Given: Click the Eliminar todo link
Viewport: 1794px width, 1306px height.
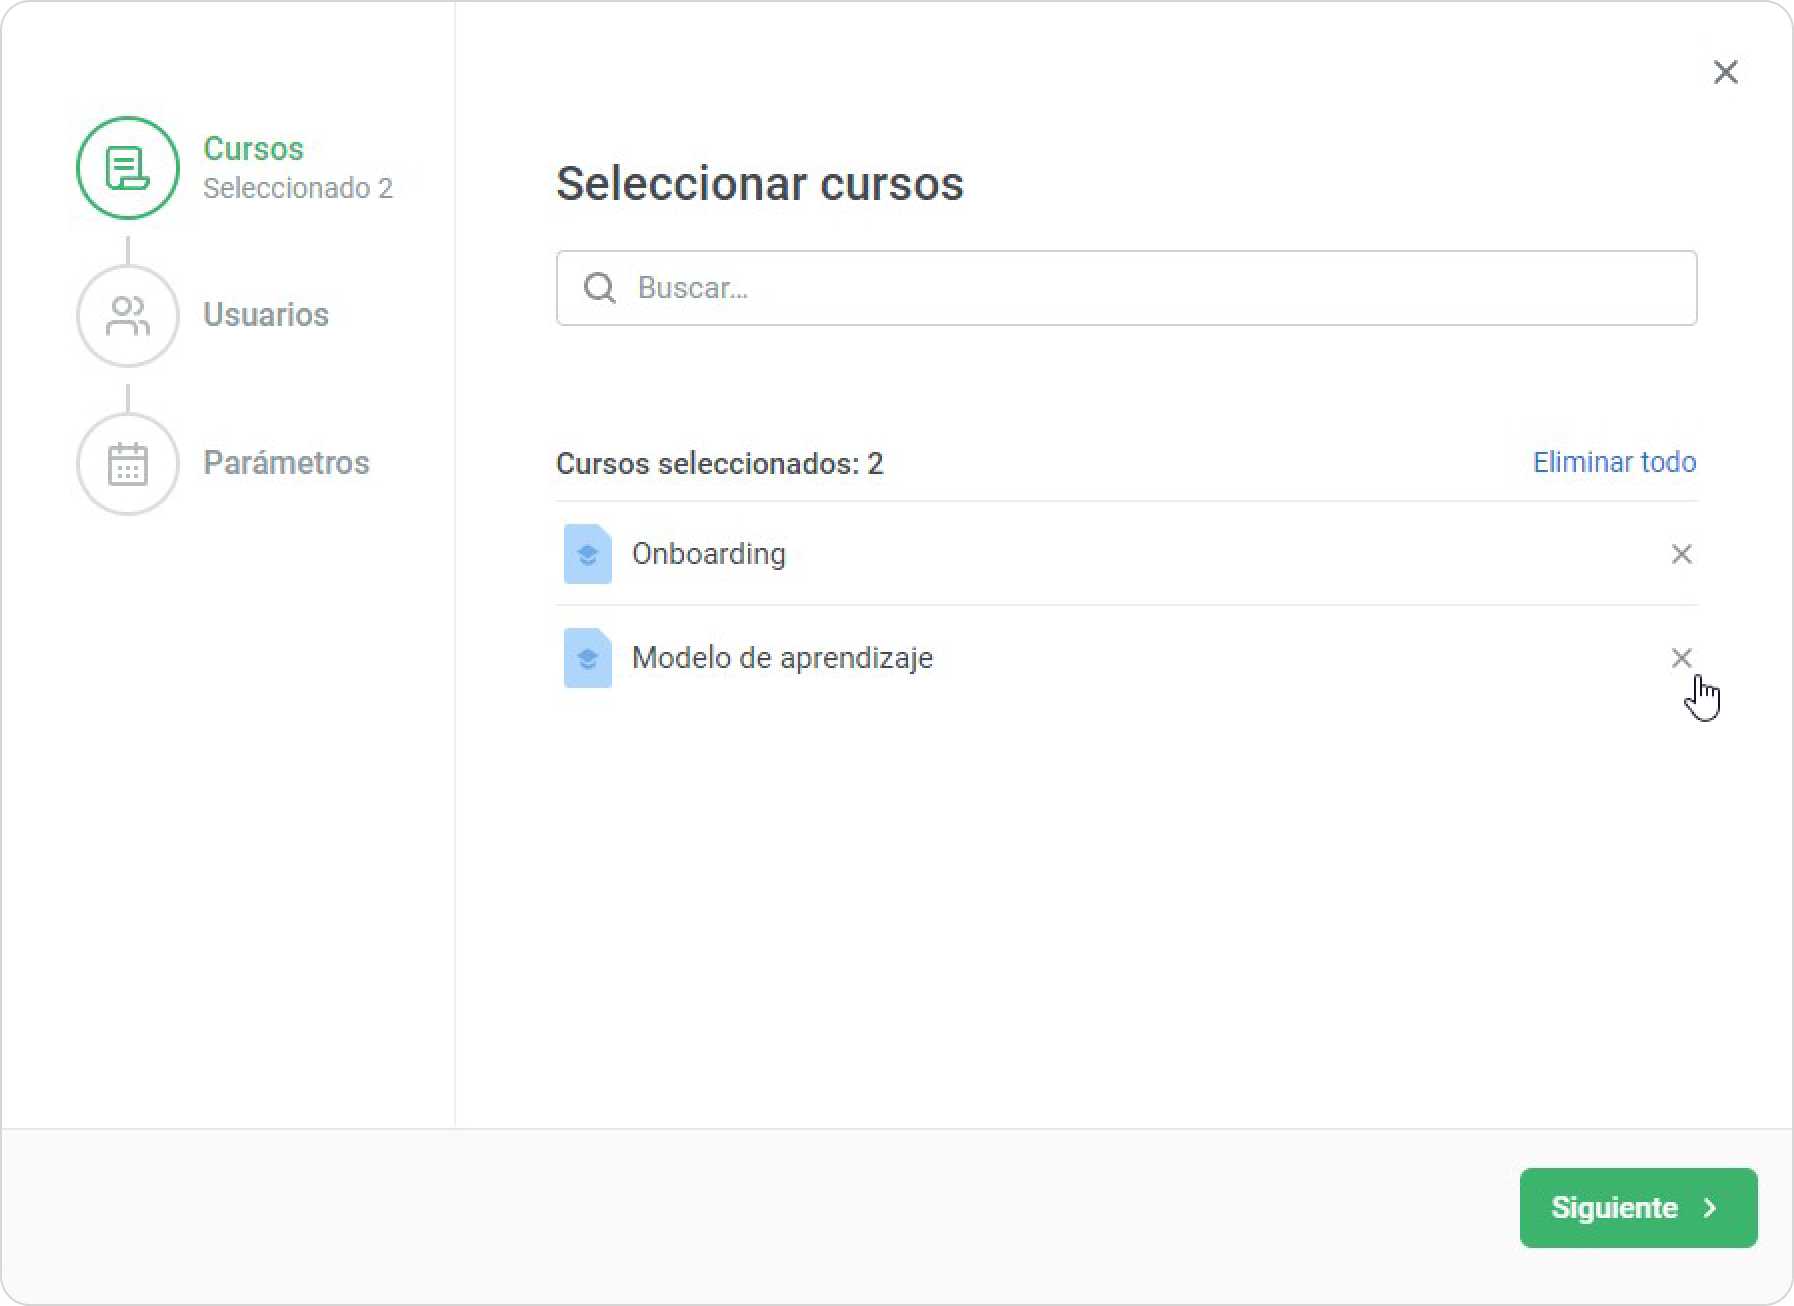Looking at the screenshot, I should point(1614,462).
